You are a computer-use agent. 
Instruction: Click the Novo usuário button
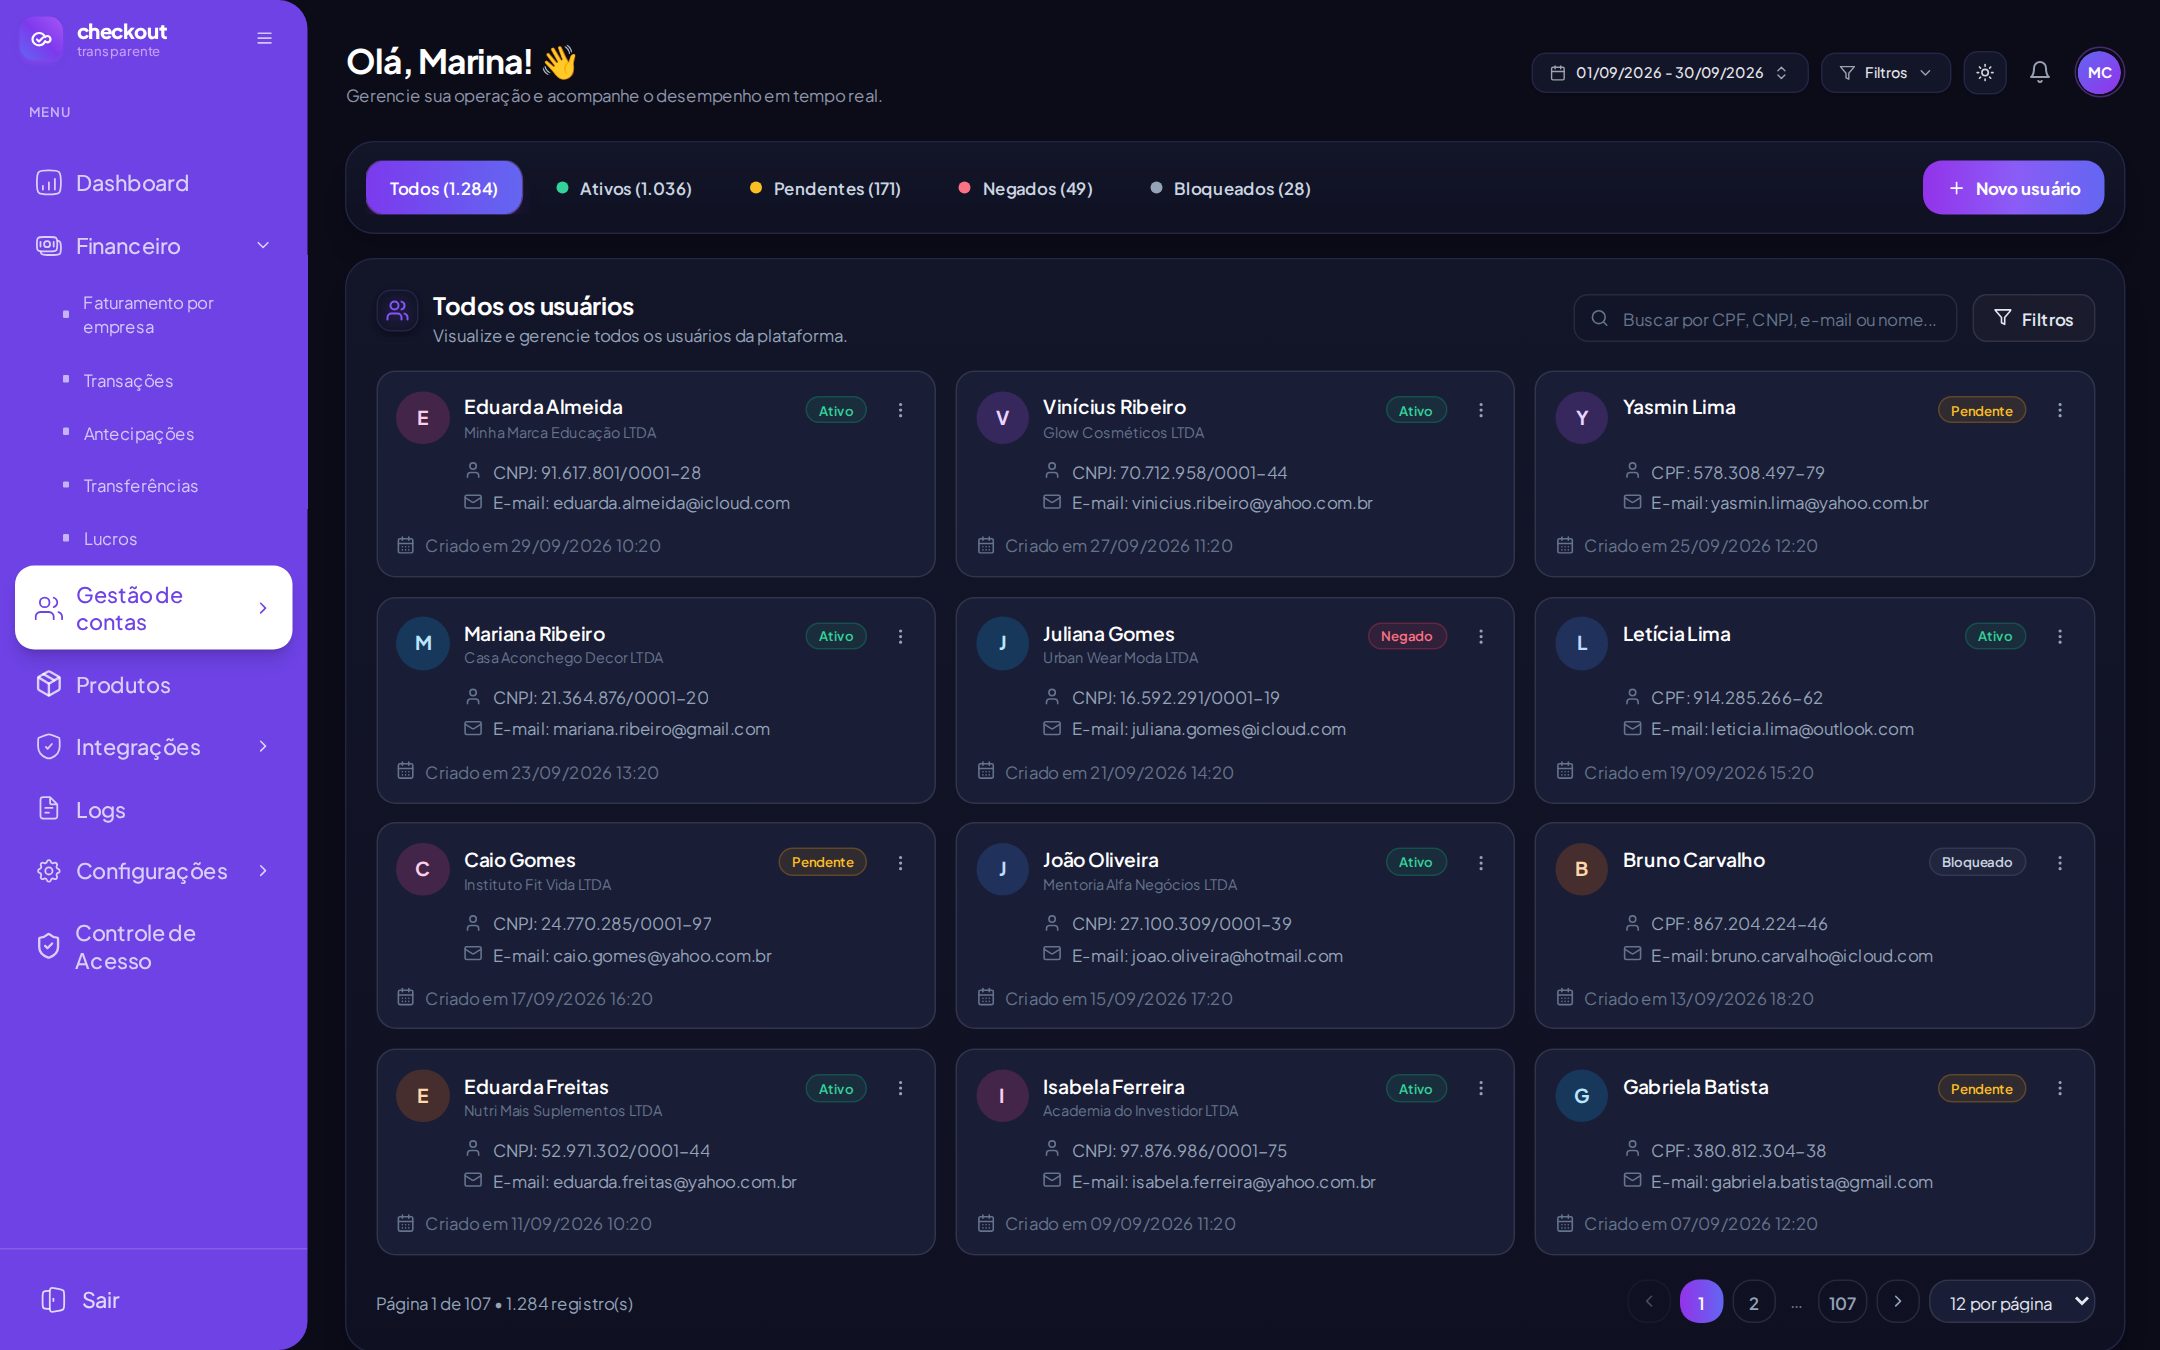tap(2012, 188)
